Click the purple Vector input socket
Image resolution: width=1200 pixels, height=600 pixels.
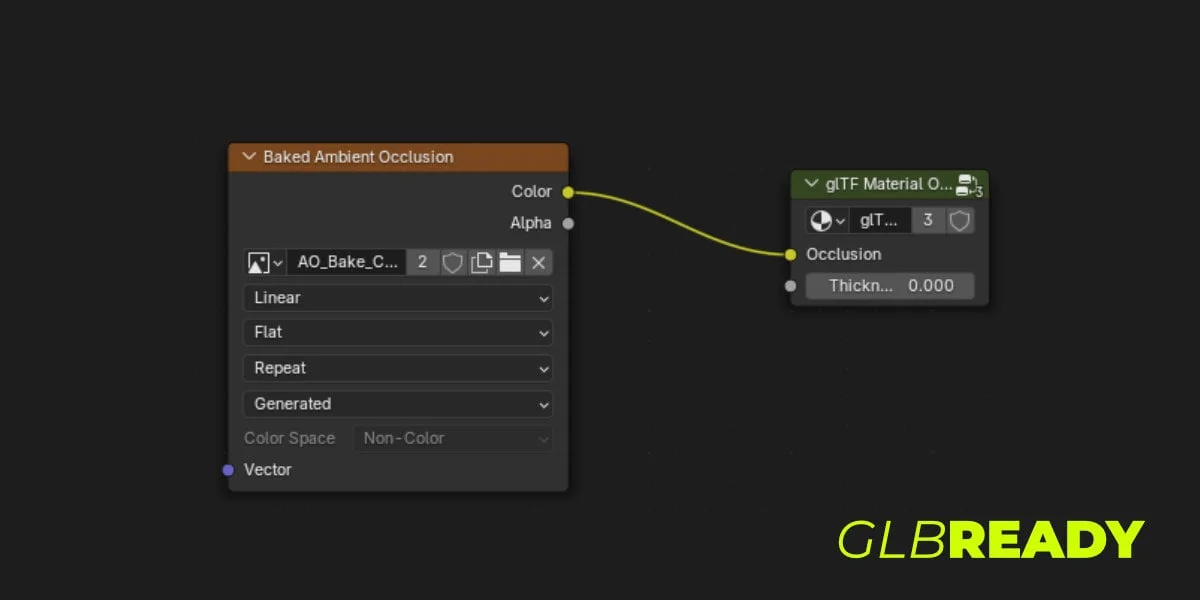[x=228, y=470]
